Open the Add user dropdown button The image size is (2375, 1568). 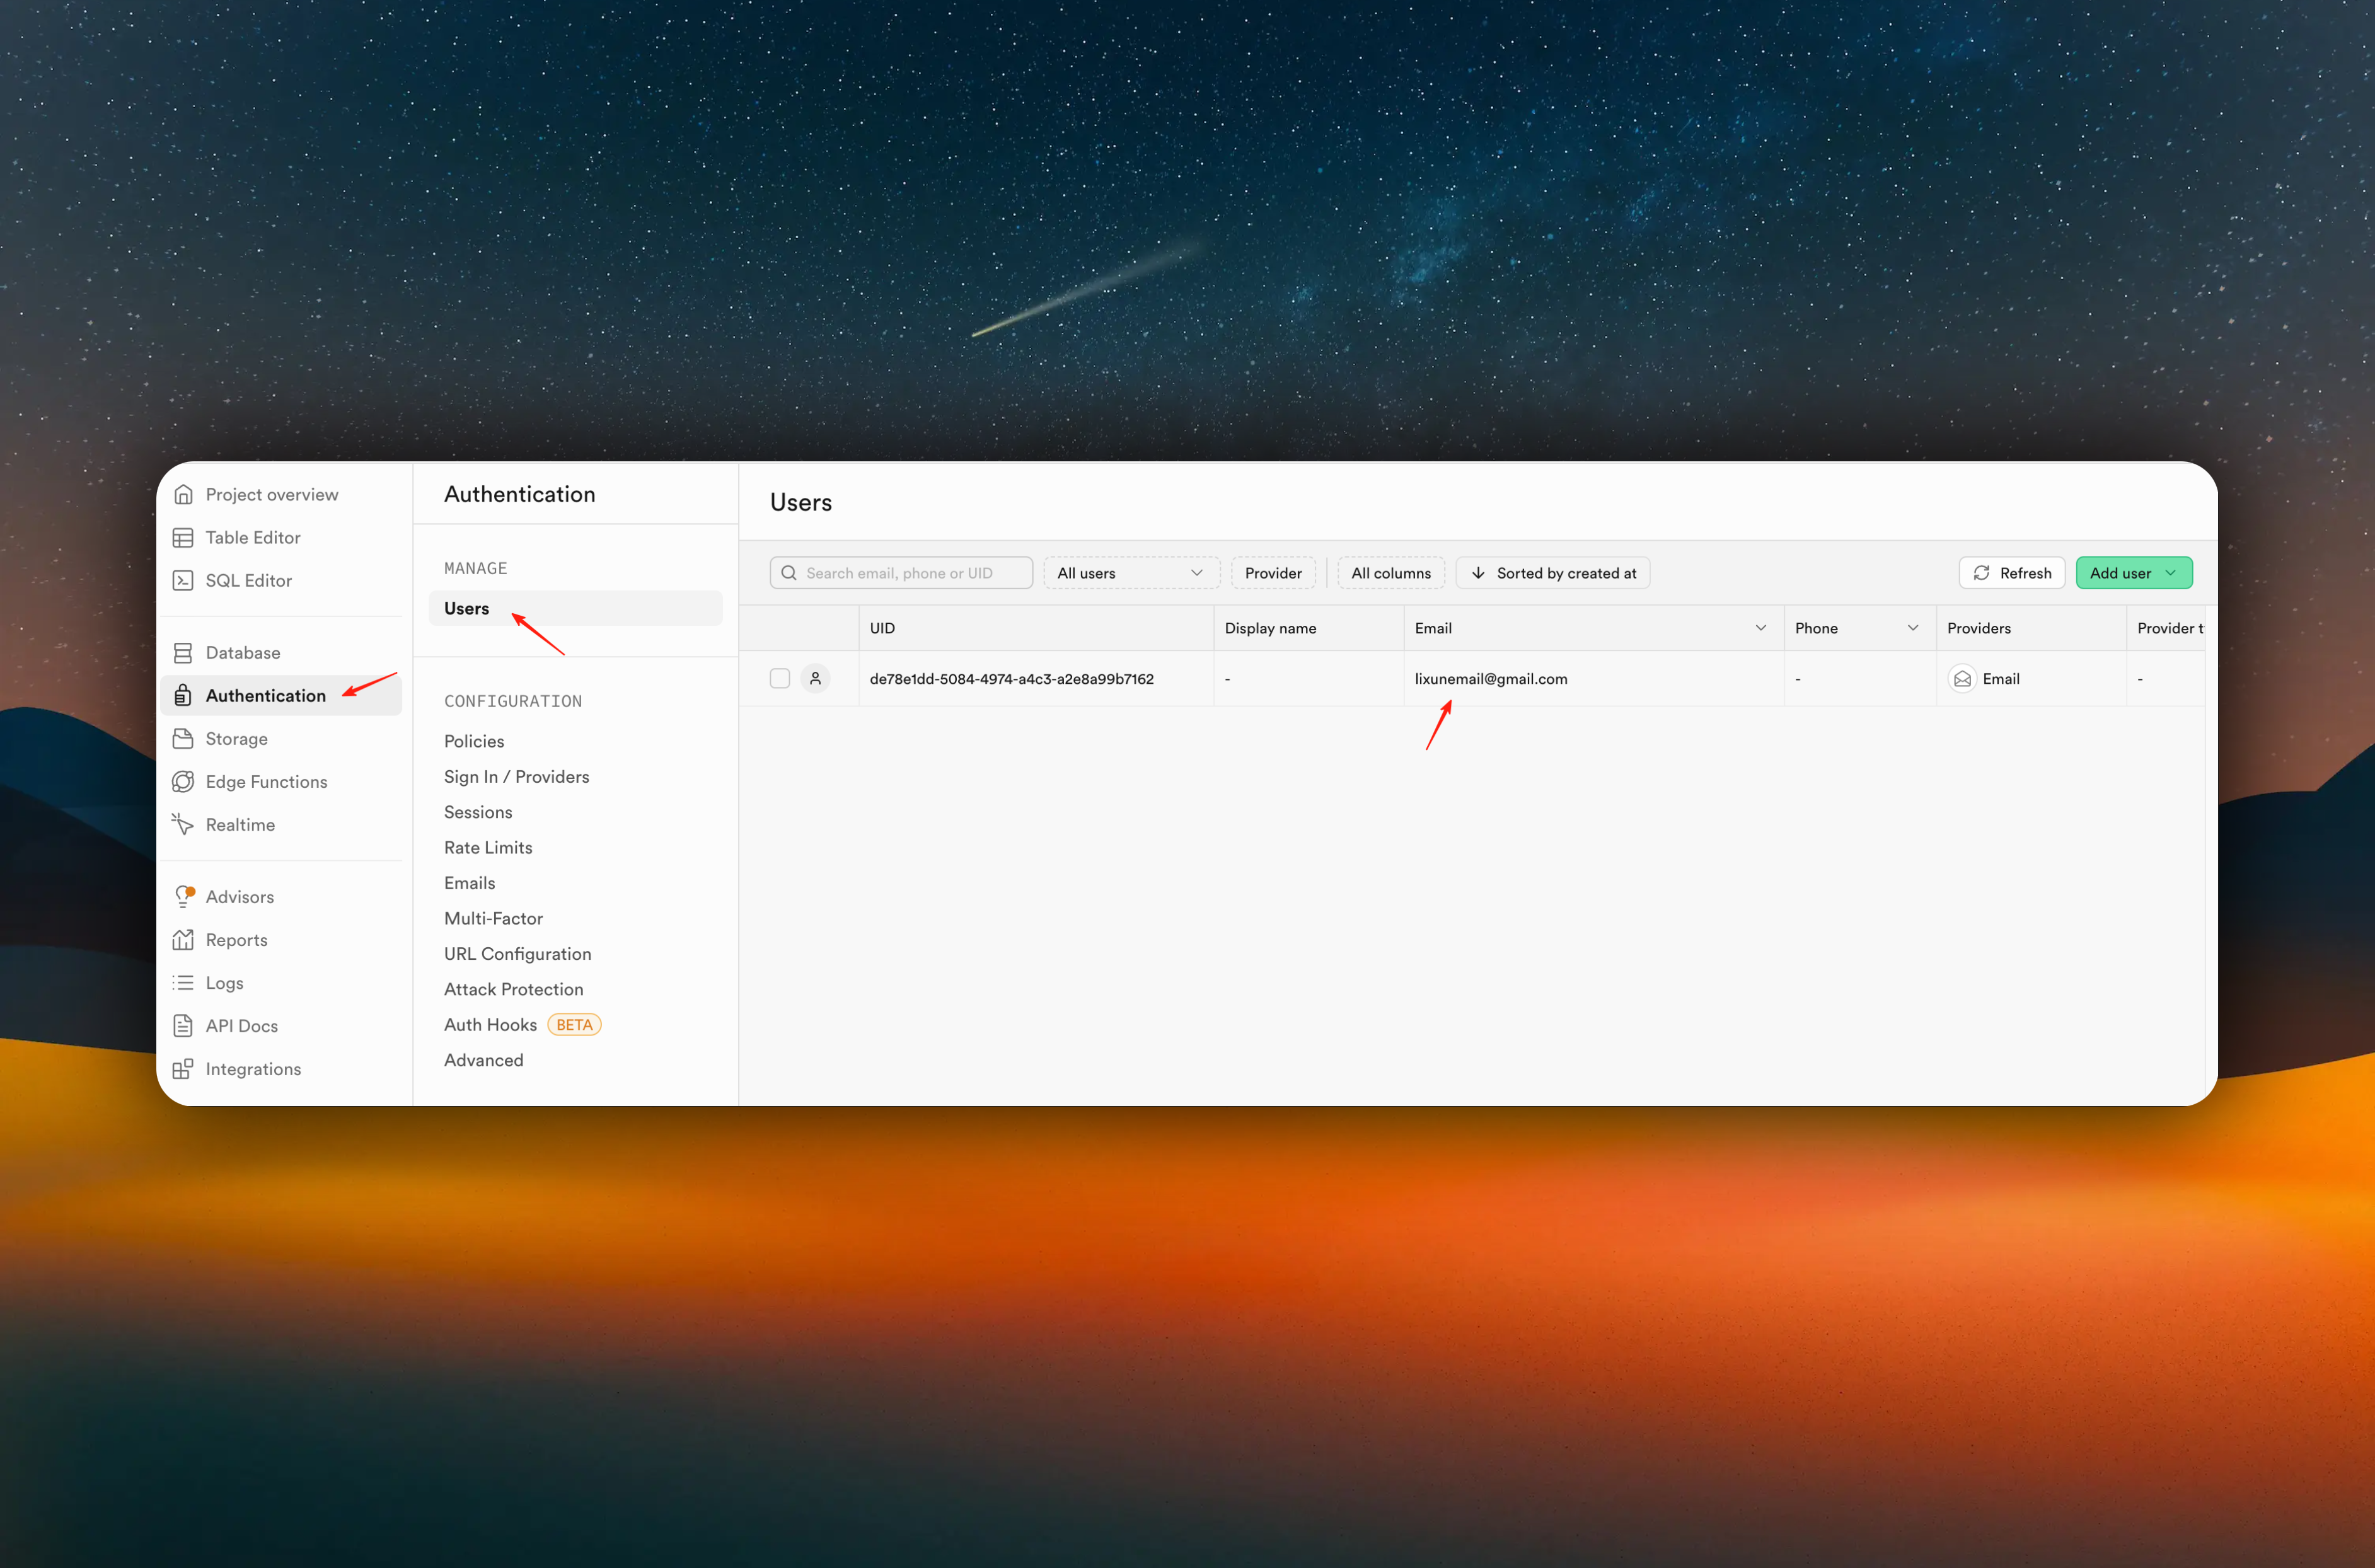[x=2133, y=573]
